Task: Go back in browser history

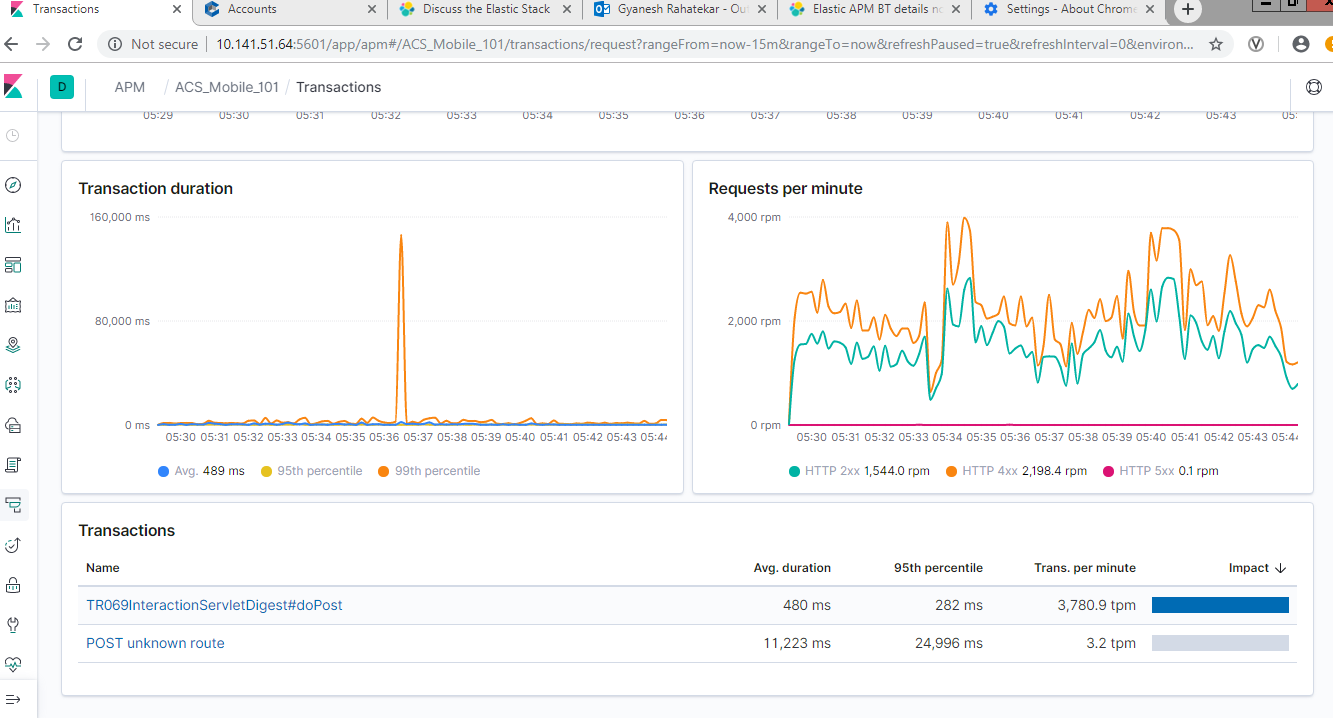Action: pyautogui.click(x=12, y=44)
